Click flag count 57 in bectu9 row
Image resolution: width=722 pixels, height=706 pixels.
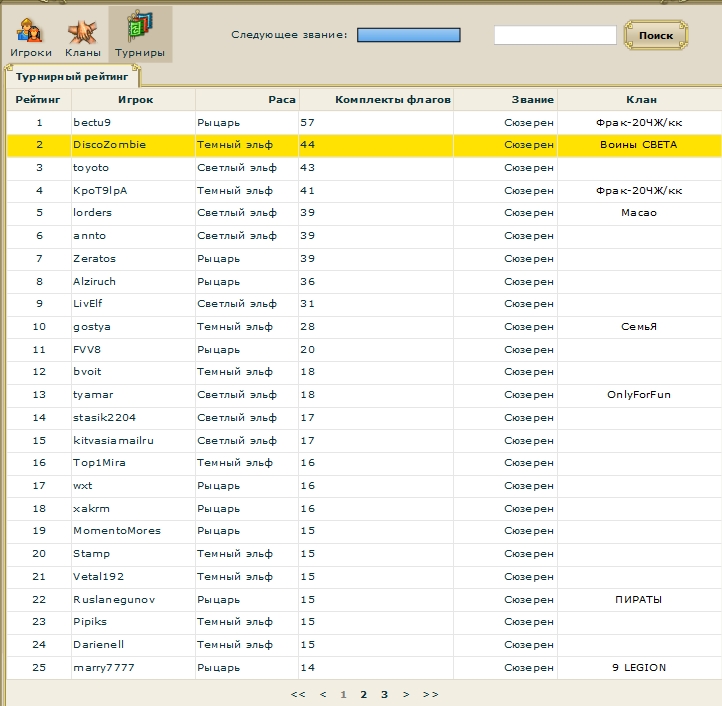coord(308,123)
